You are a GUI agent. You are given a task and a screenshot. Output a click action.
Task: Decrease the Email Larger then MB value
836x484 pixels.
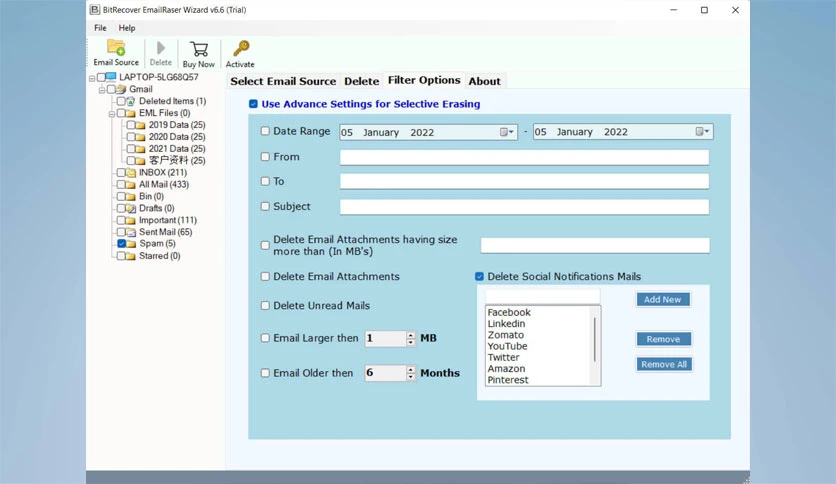[411, 342]
